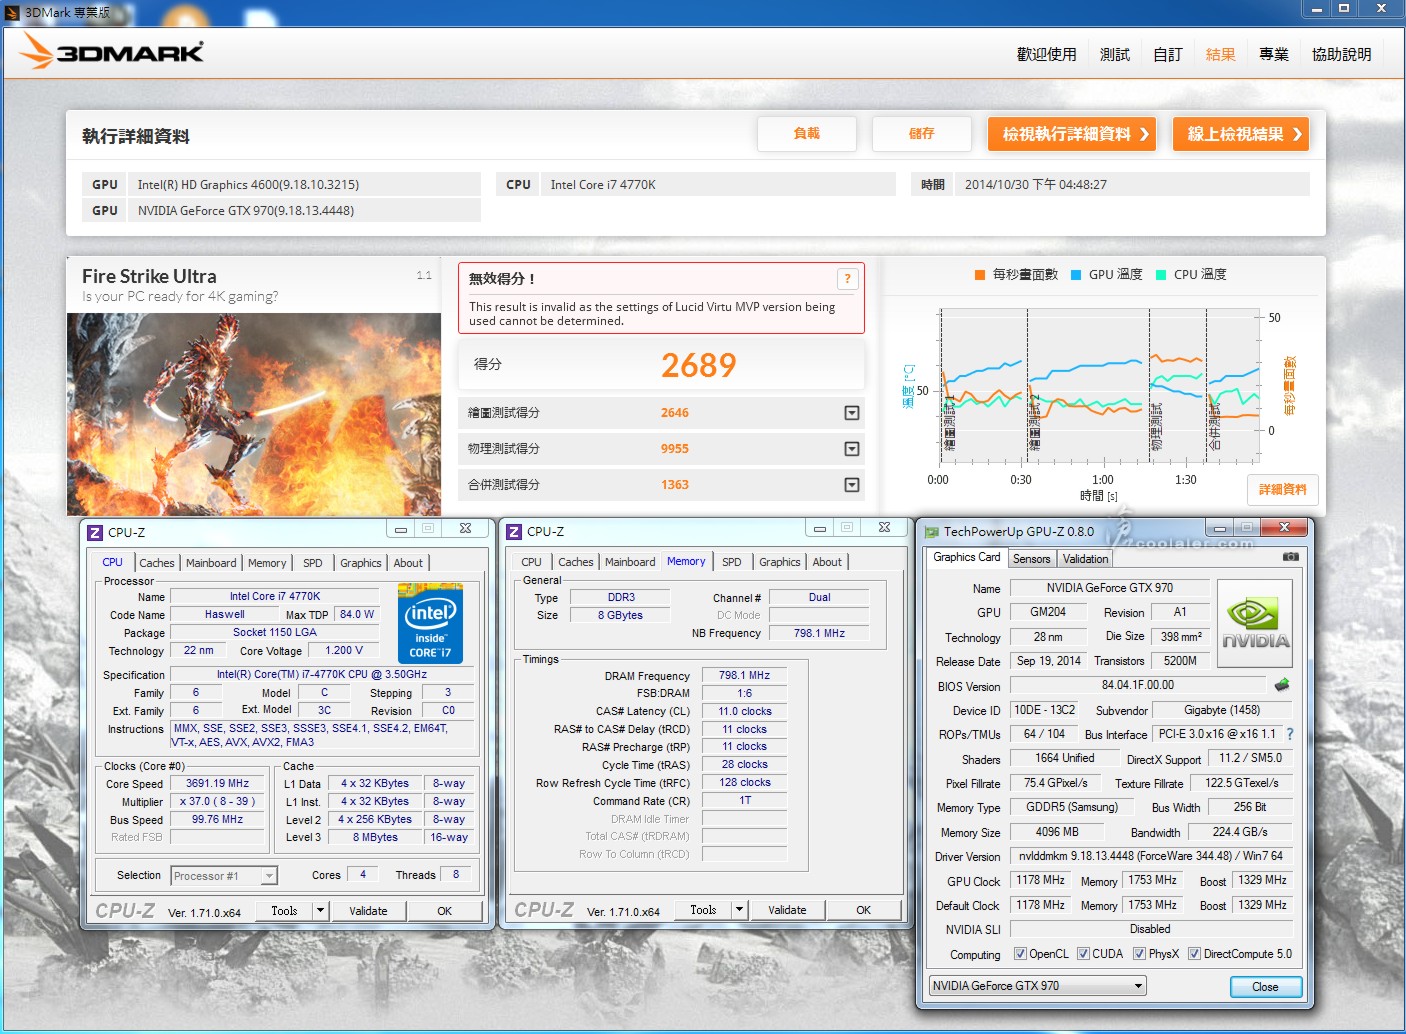Click the 負載 load button
The width and height of the screenshot is (1406, 1034).
pos(807,134)
